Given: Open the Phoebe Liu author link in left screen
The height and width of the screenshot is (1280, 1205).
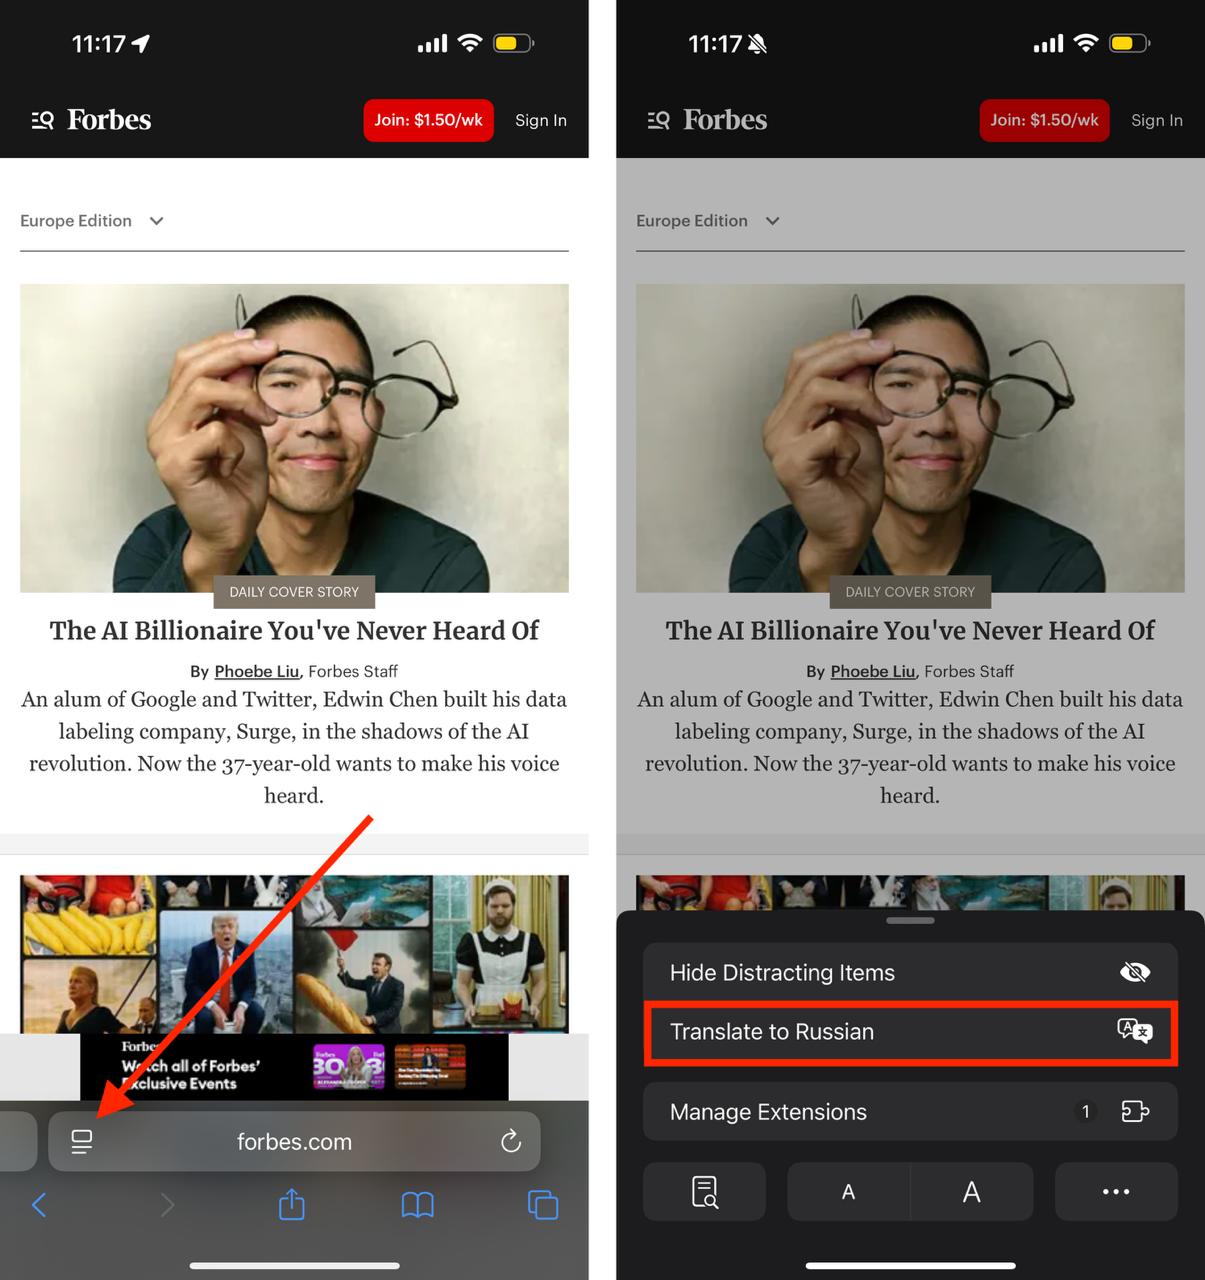Looking at the screenshot, I should click(256, 672).
